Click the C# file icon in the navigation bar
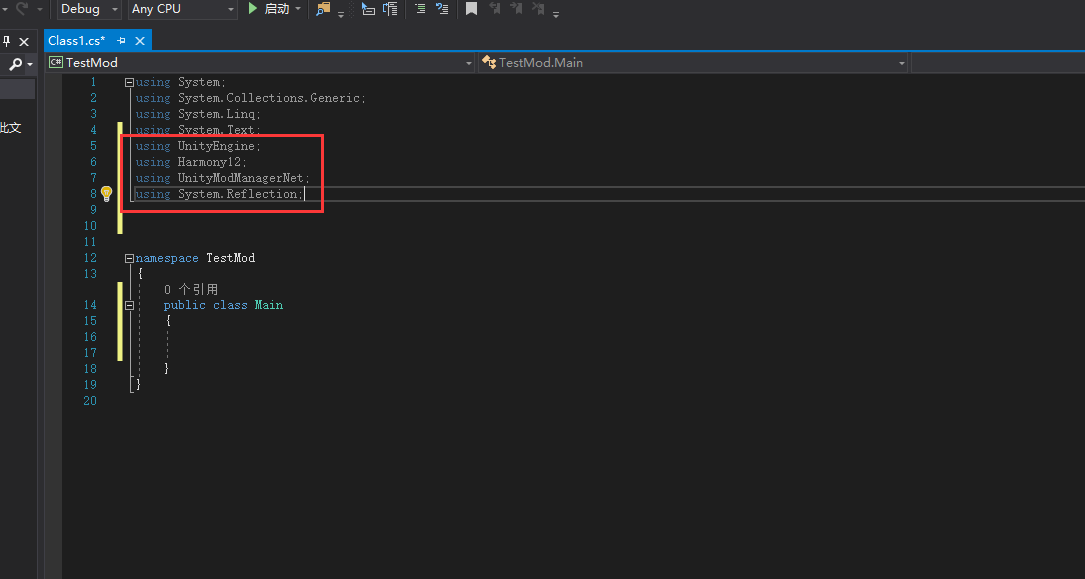This screenshot has width=1085, height=579. point(55,62)
